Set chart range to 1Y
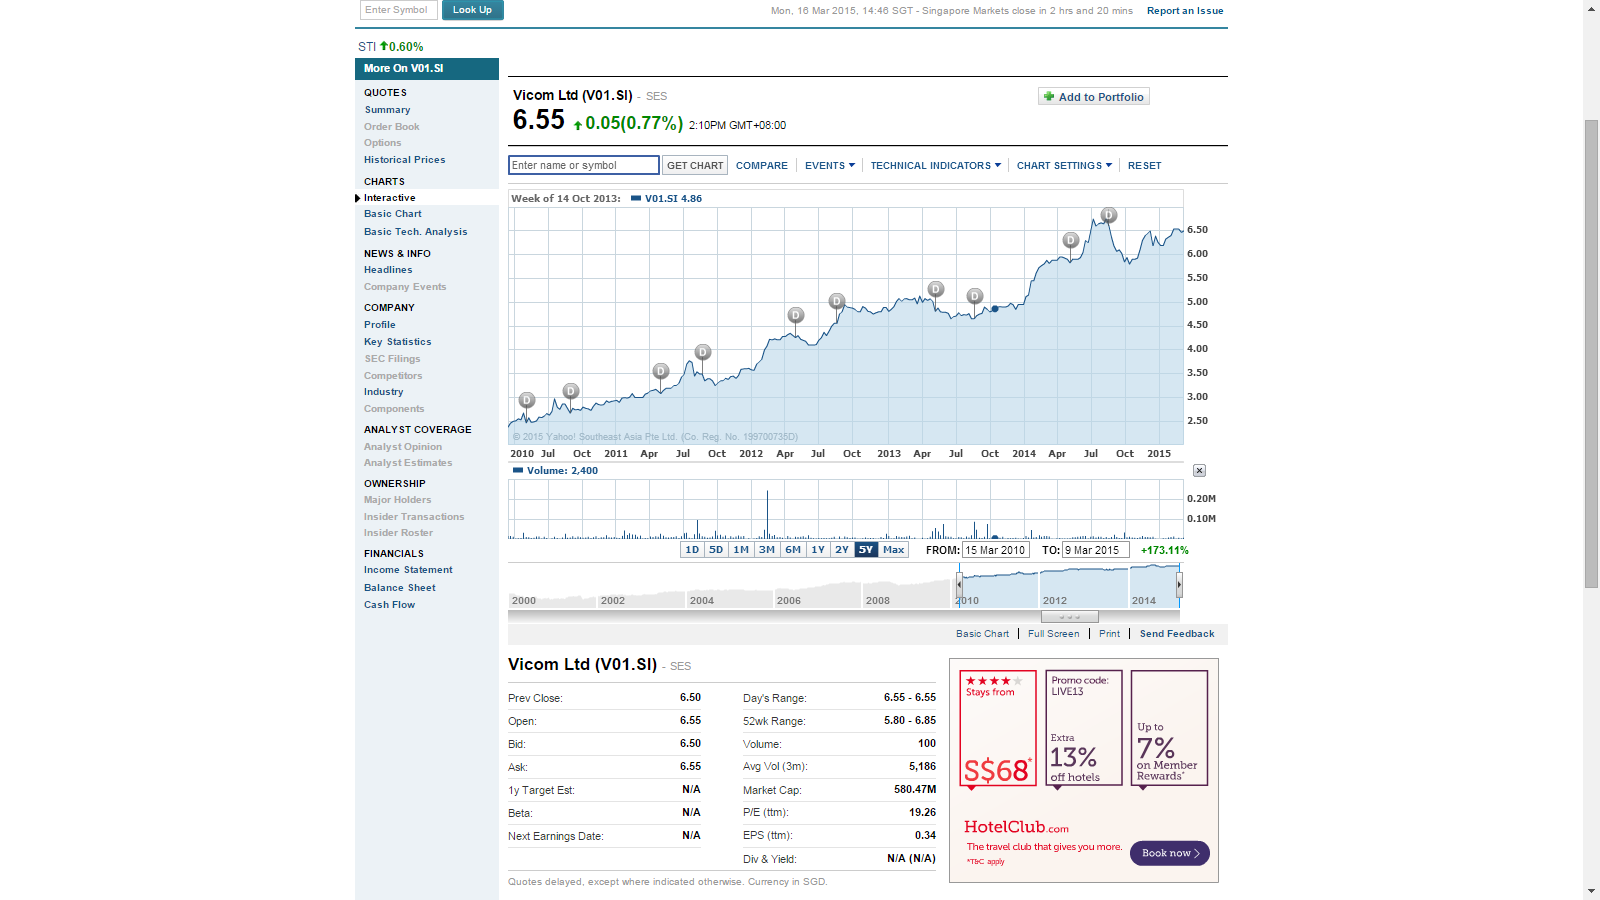 click(818, 550)
